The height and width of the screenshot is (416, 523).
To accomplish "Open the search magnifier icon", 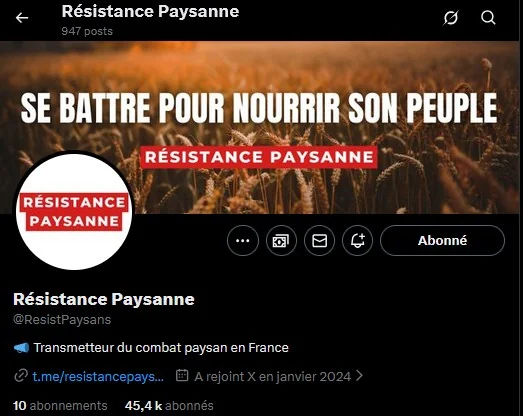I will tap(488, 18).
